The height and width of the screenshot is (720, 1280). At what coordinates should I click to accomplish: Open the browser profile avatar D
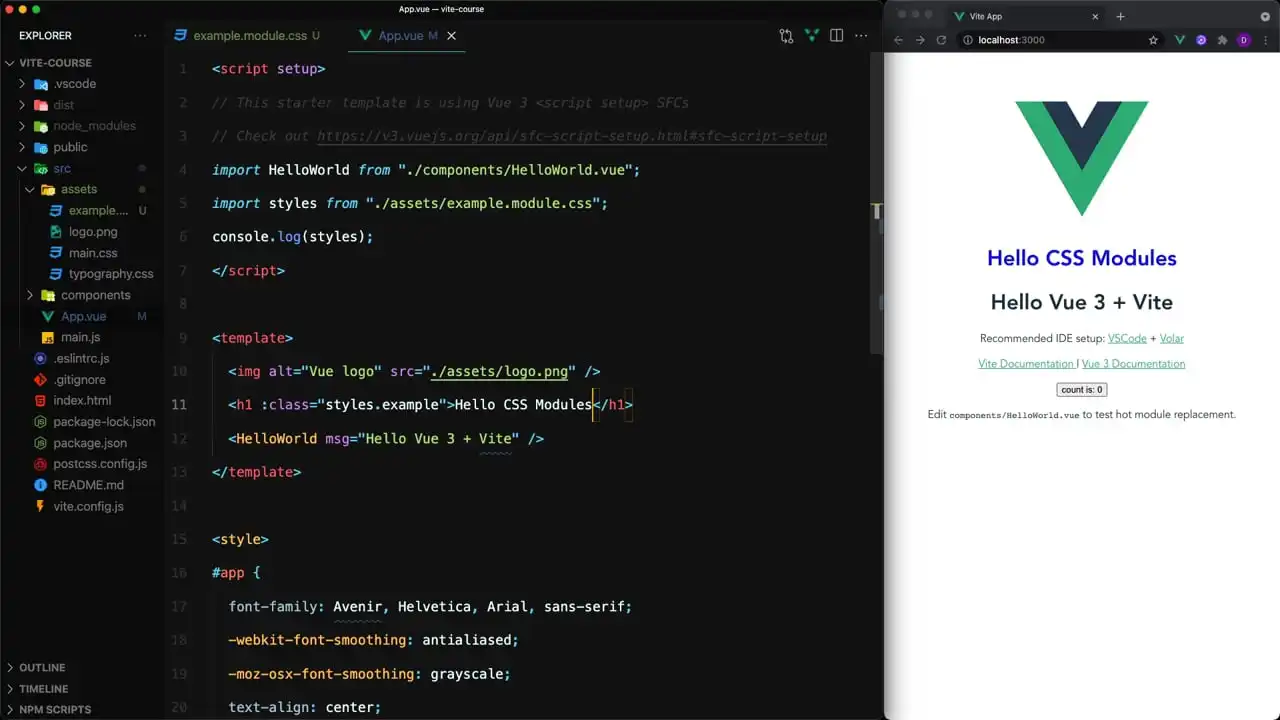pos(1244,40)
